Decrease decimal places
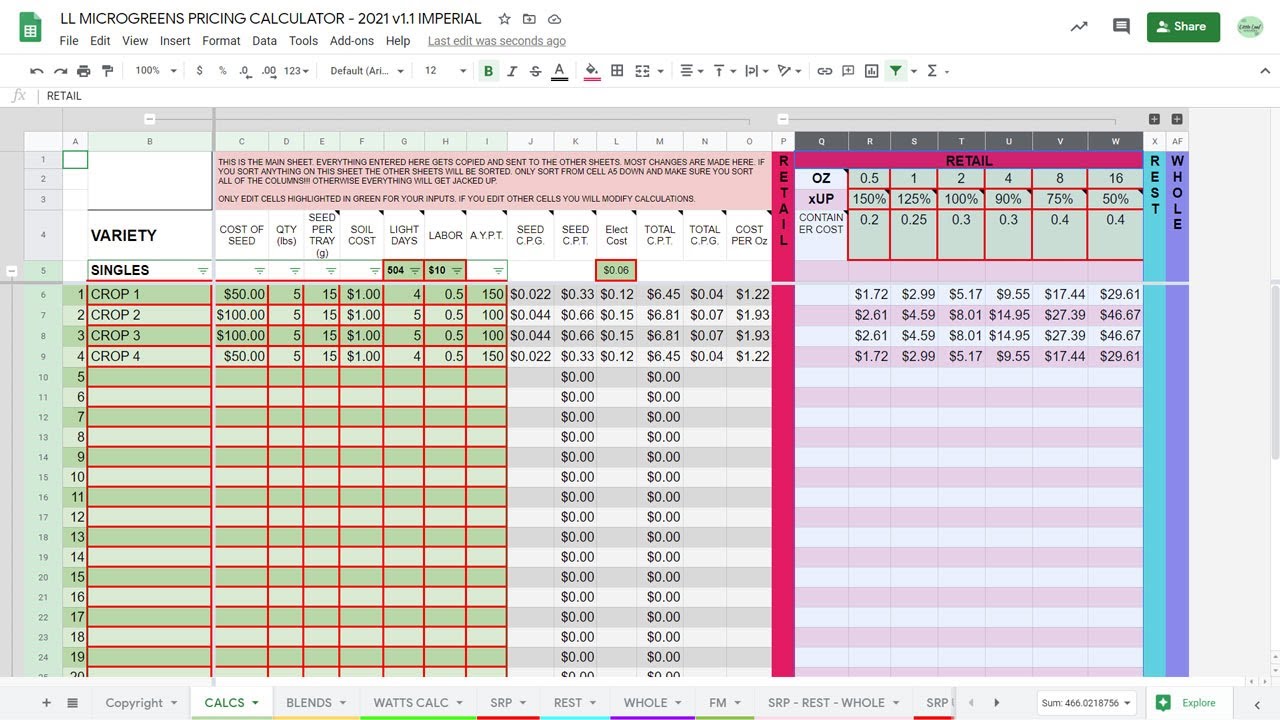 coord(245,71)
